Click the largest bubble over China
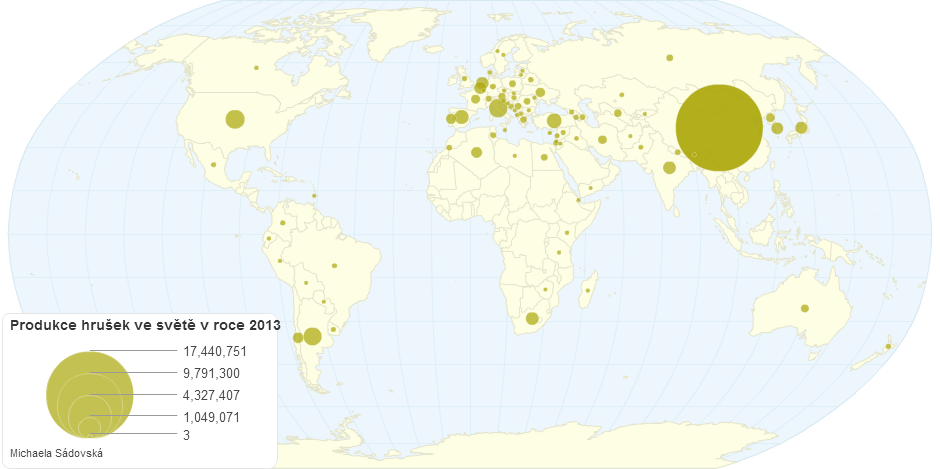This screenshot has width=940, height=469. tap(719, 127)
